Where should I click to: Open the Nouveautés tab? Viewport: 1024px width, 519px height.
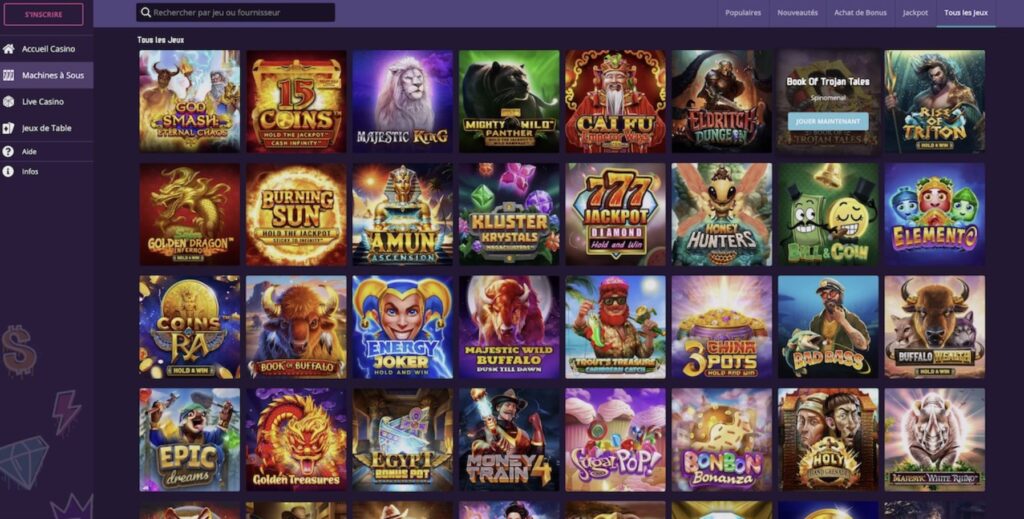tap(797, 13)
